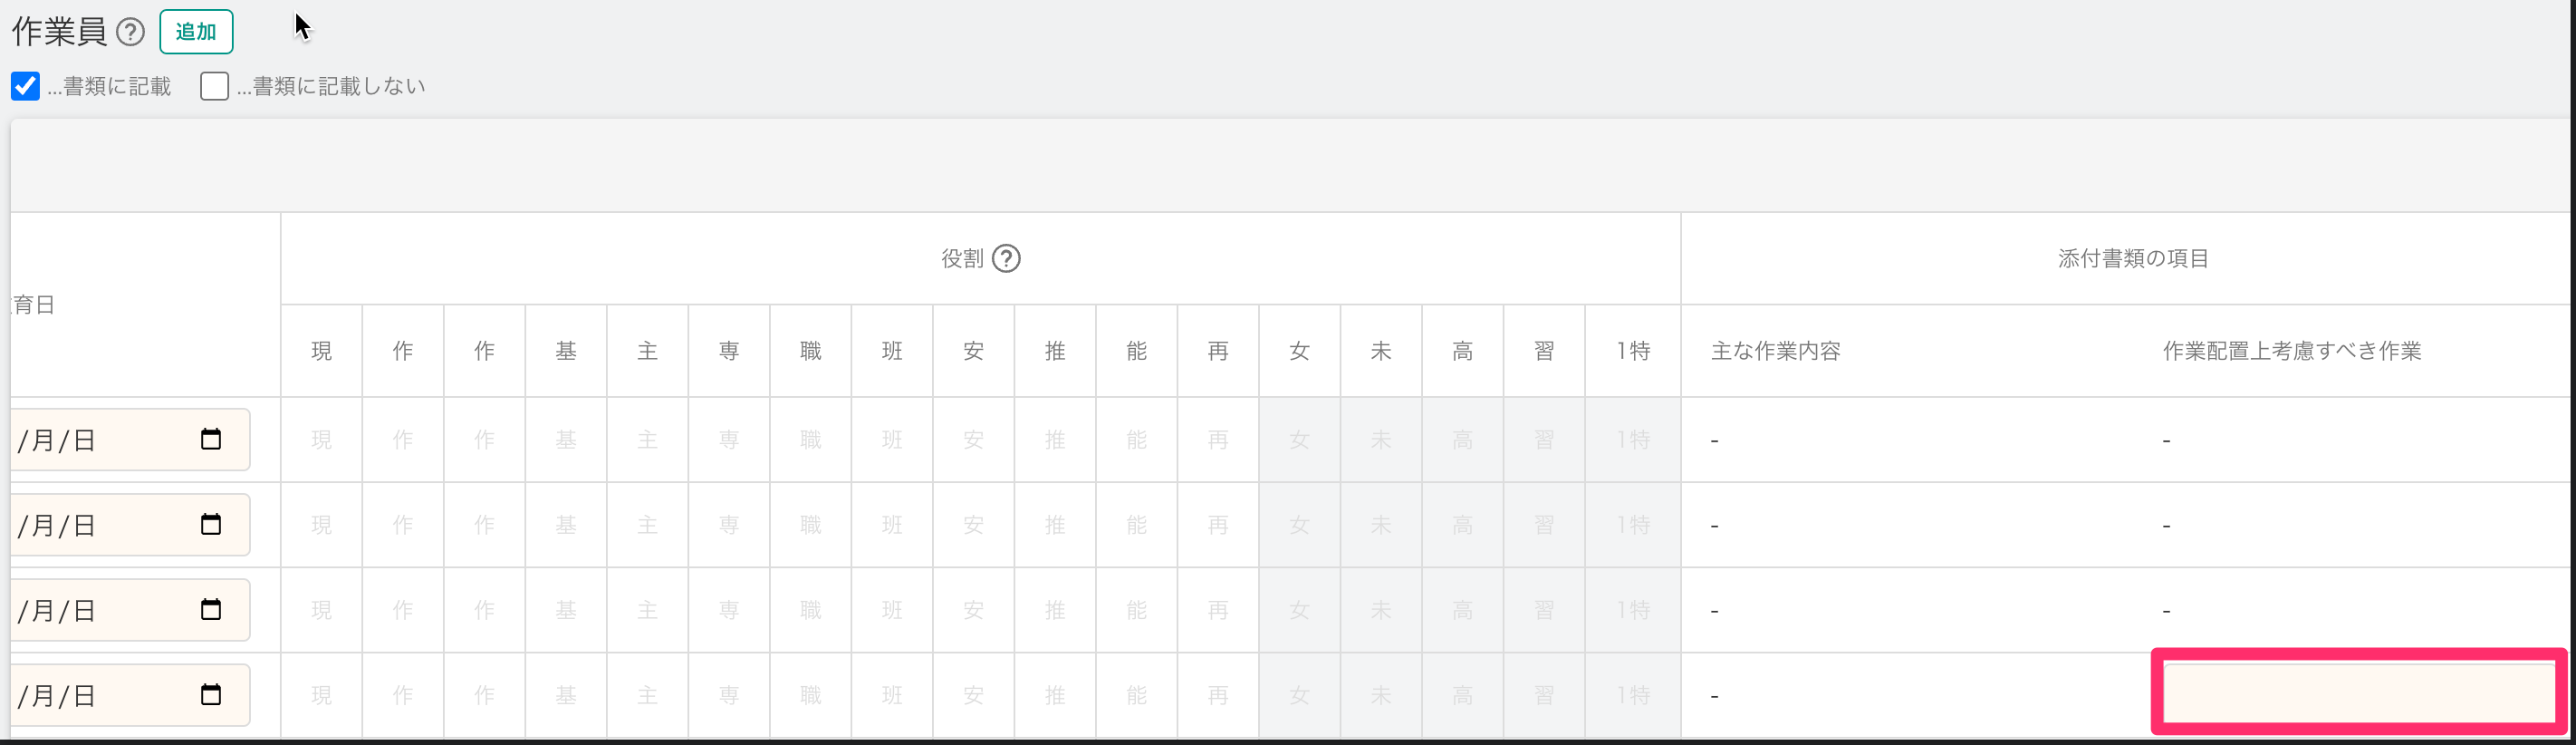Viewport: 2576px width, 745px height.
Task: Toggle 安 role in third worker row
Action: point(973,610)
